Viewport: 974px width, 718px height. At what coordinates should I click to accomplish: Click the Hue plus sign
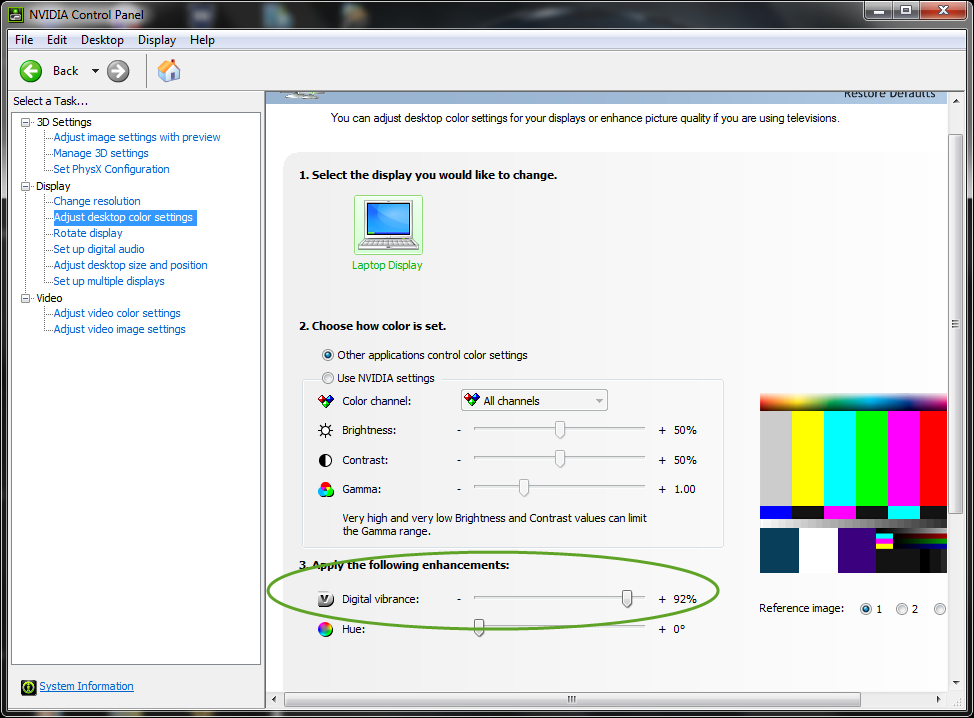662,629
